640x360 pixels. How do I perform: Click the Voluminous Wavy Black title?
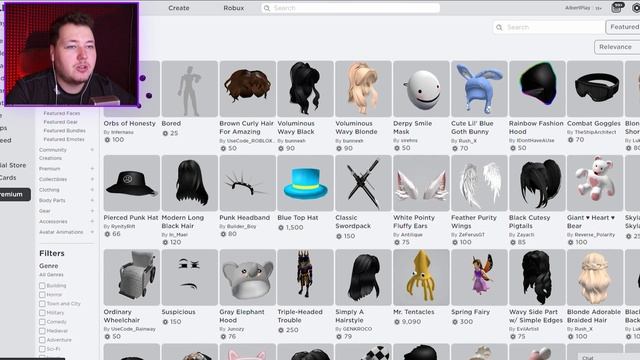pos(296,127)
